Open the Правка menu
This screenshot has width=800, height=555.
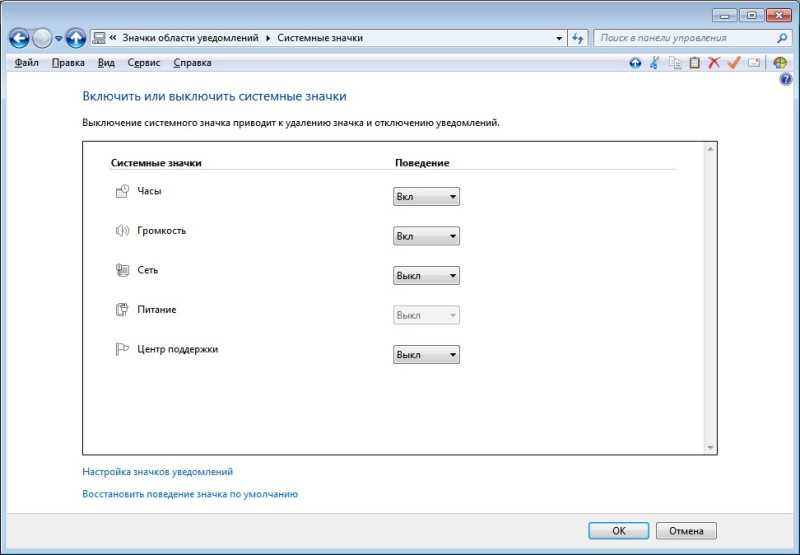point(68,63)
